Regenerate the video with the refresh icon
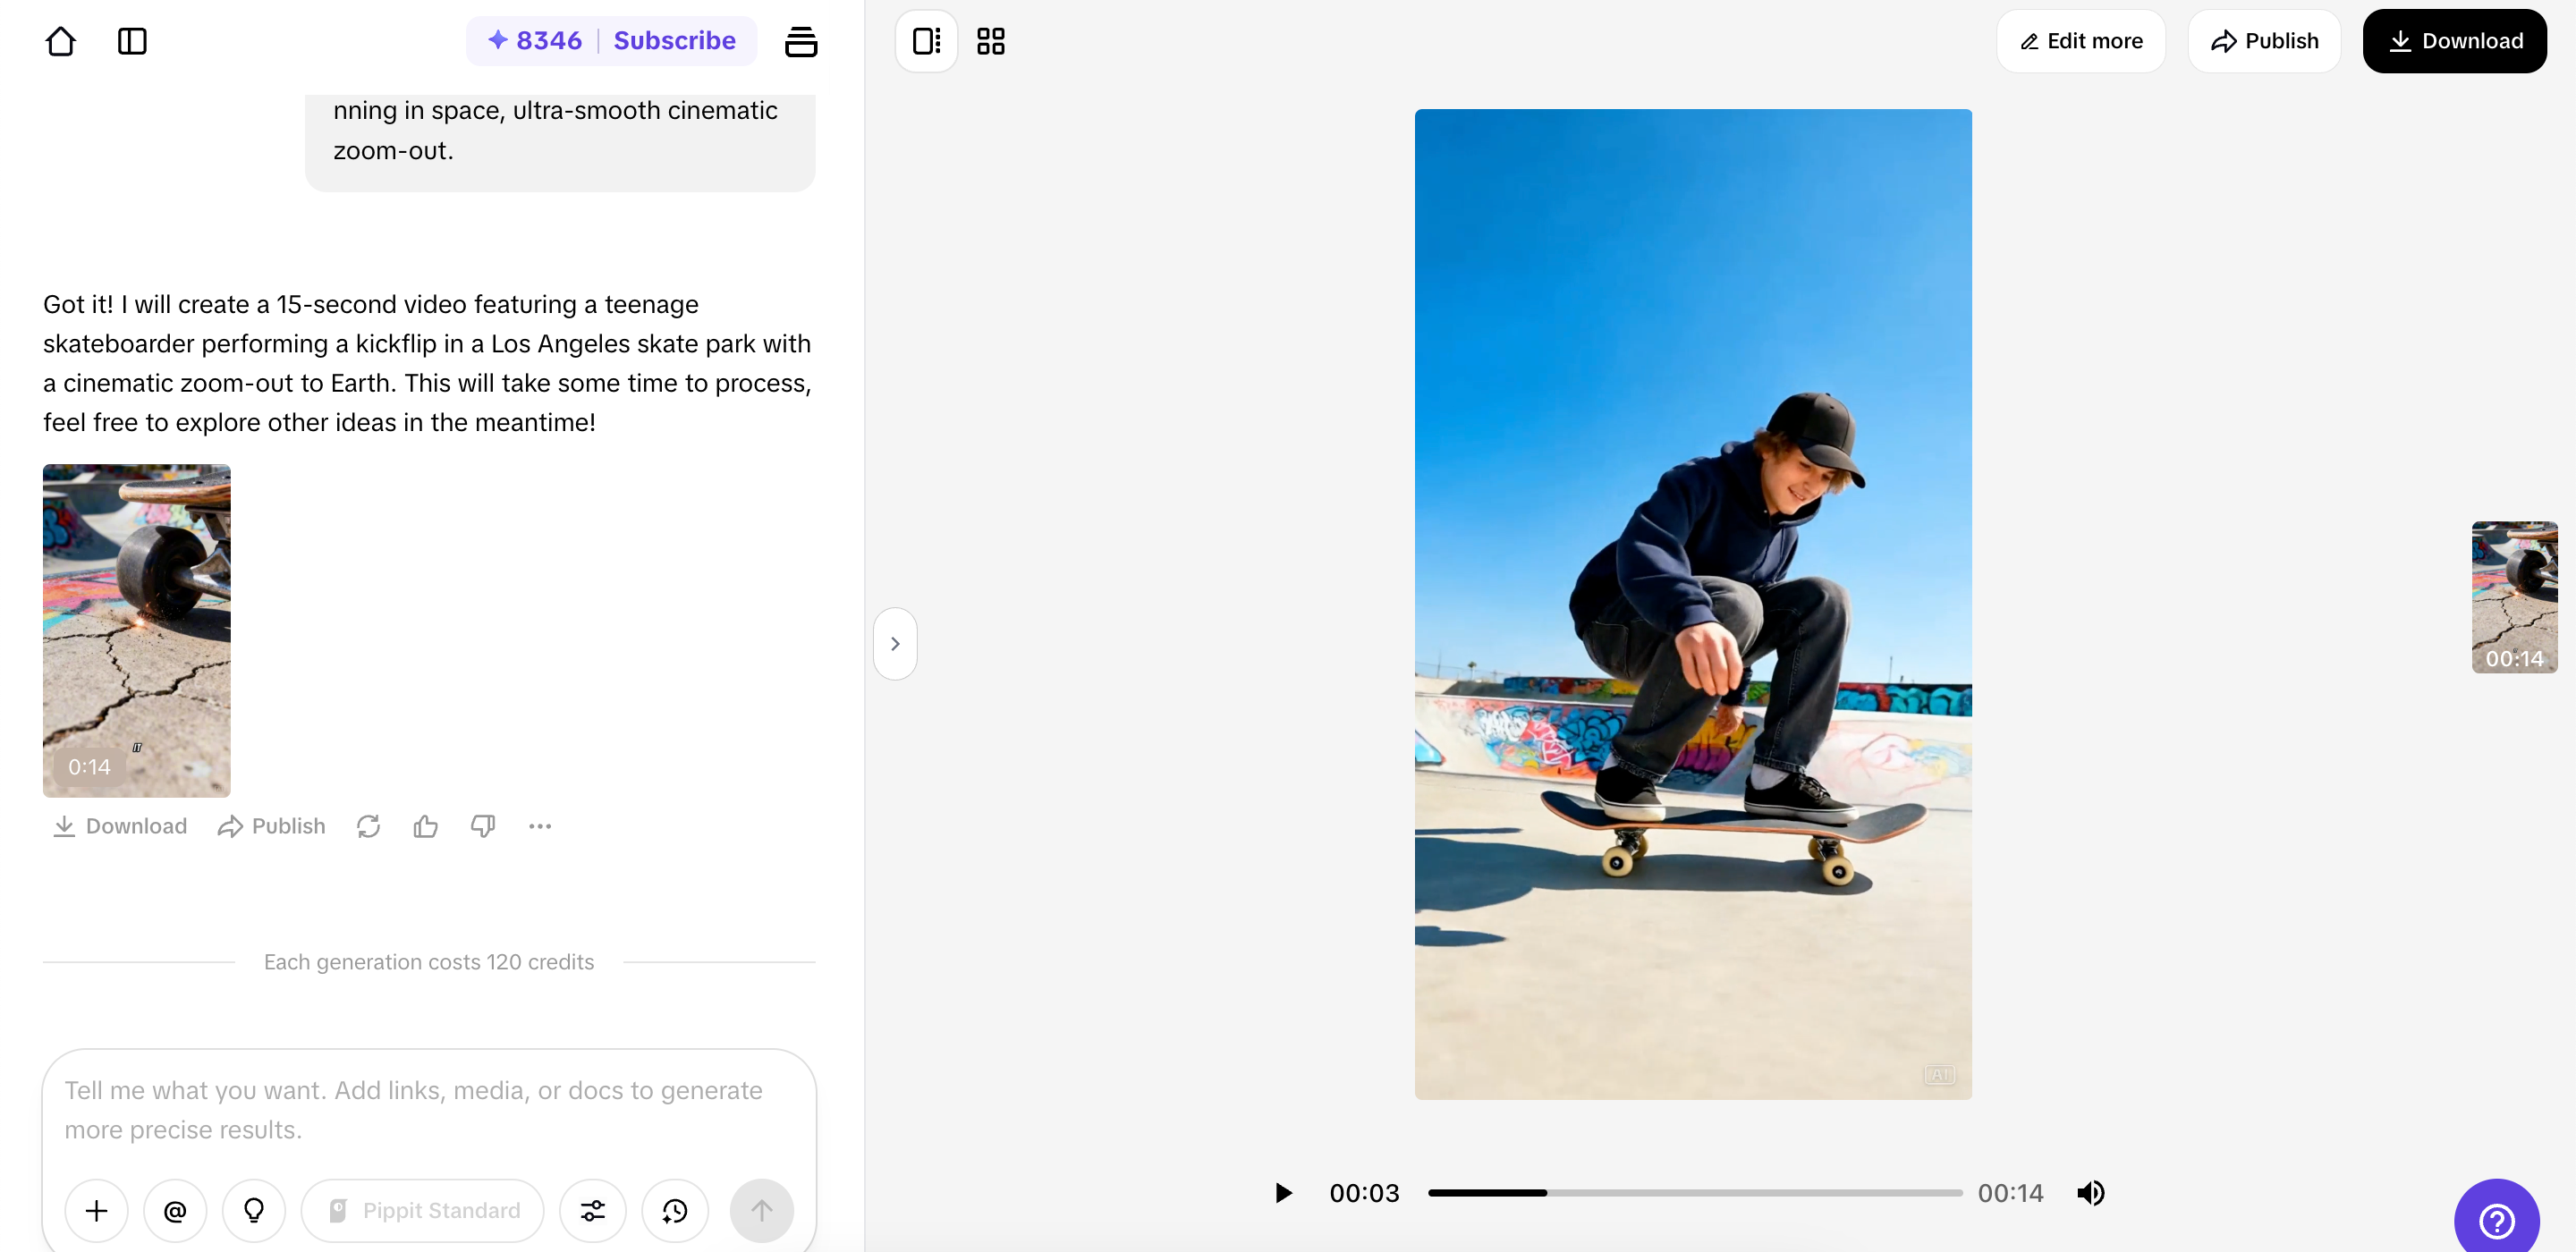This screenshot has width=2576, height=1252. (368, 826)
